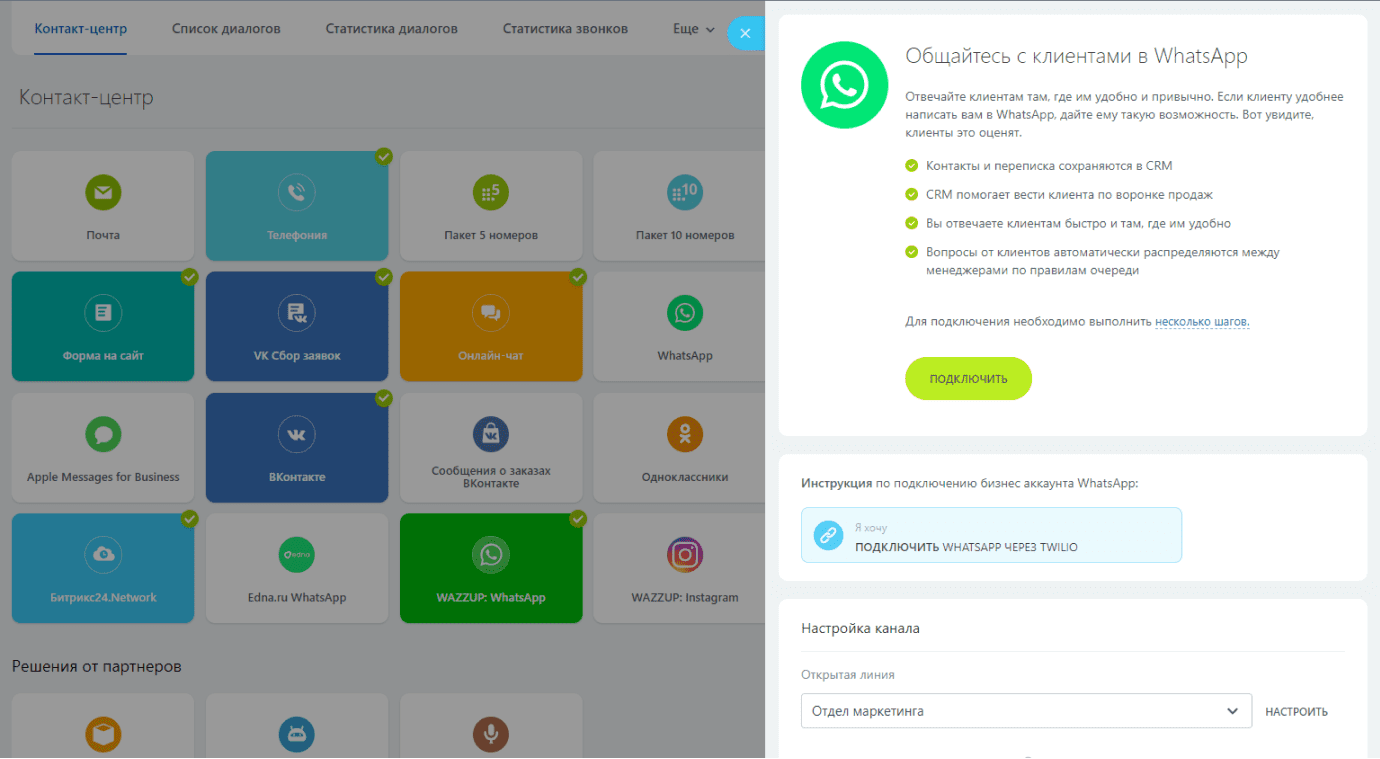The height and width of the screenshot is (759, 1380).
Task: Expand the Еще menu
Action: click(x=694, y=29)
